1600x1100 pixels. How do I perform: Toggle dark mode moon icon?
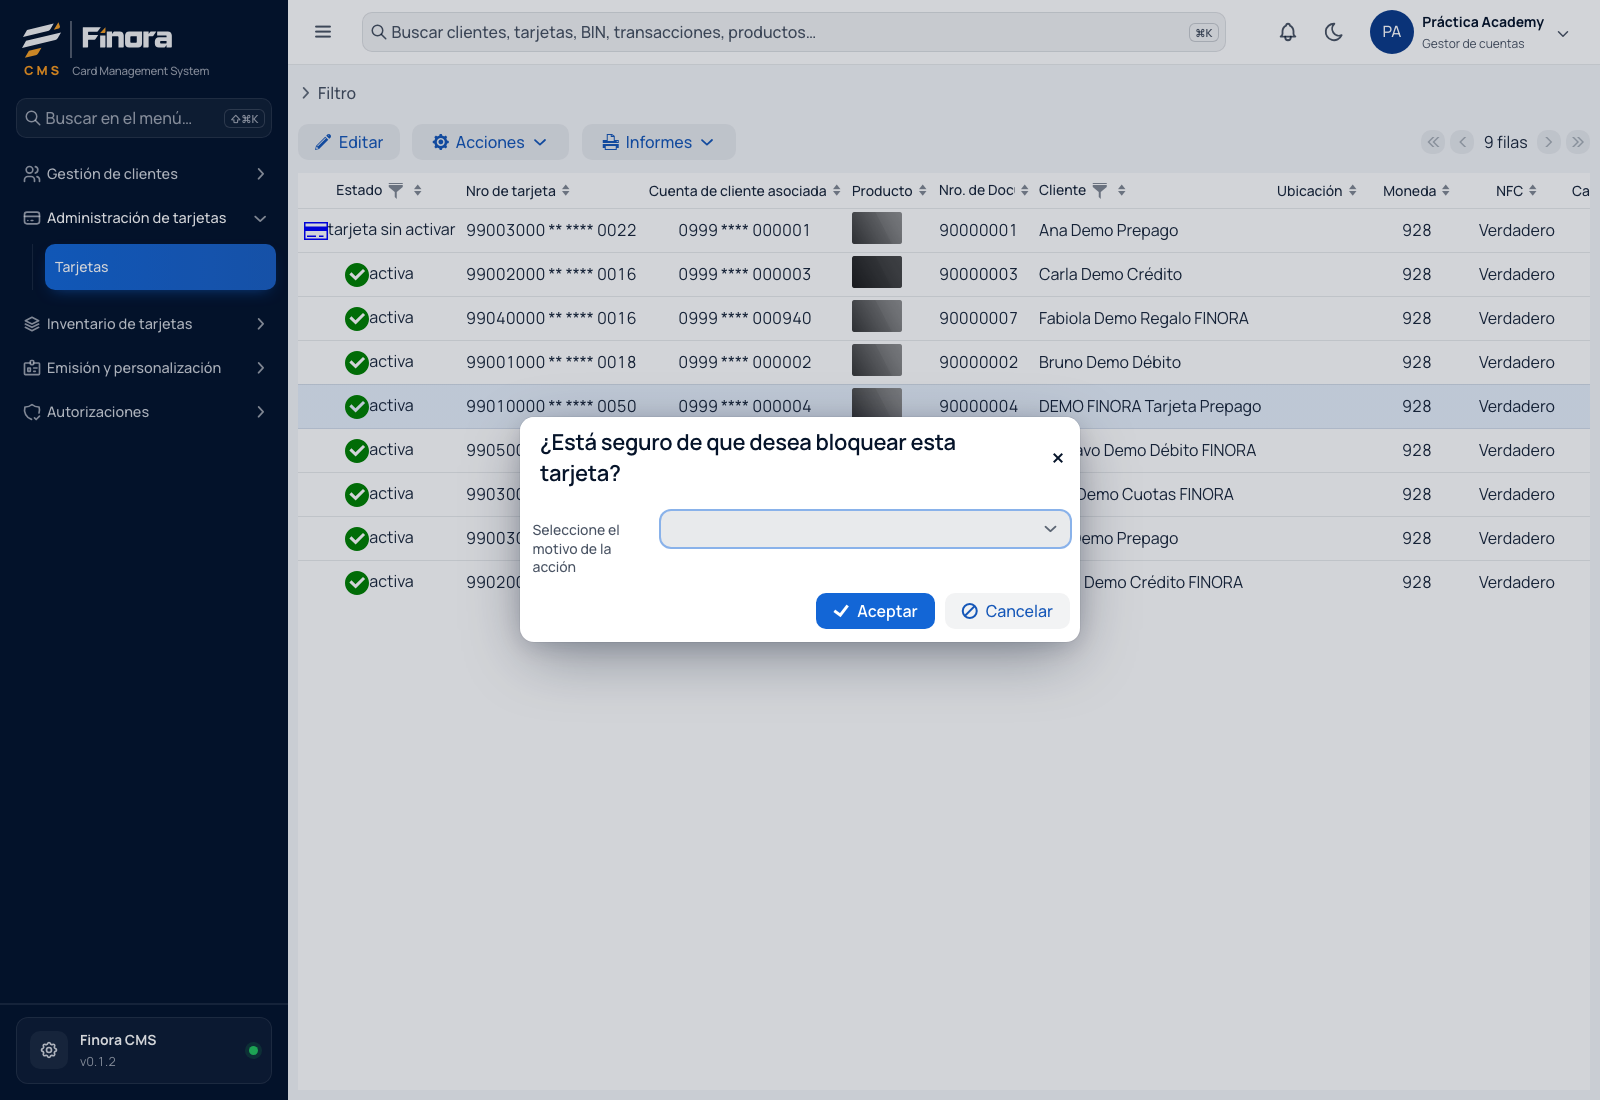(1334, 32)
